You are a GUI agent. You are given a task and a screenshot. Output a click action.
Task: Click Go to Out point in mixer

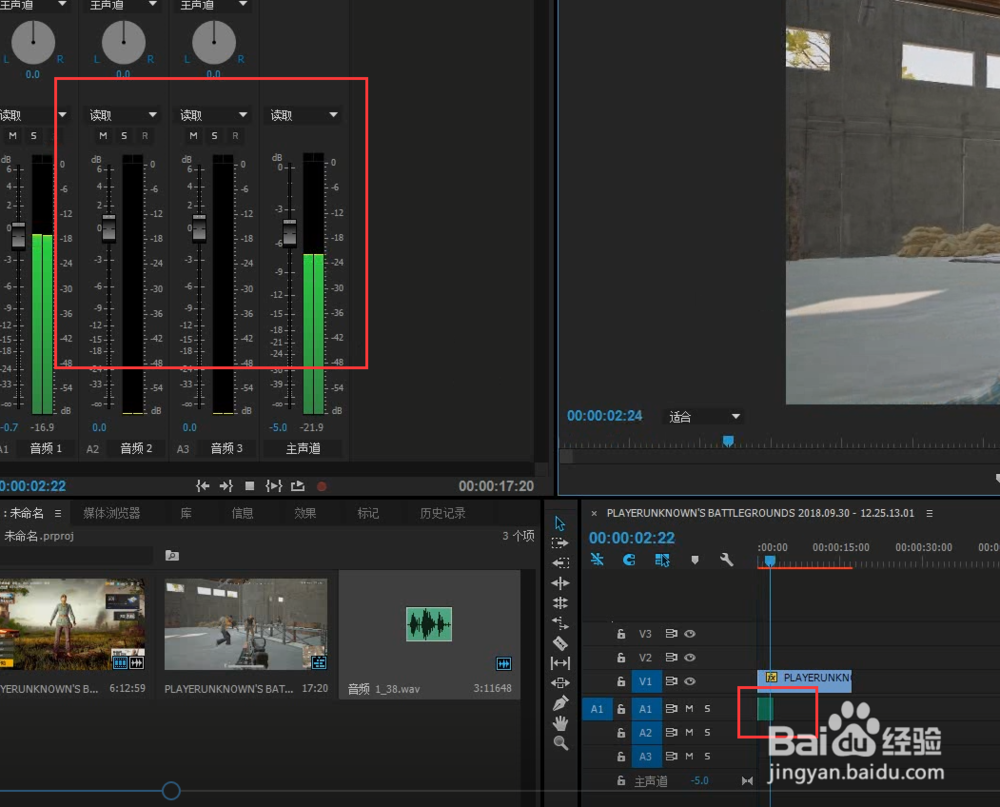pos(226,486)
